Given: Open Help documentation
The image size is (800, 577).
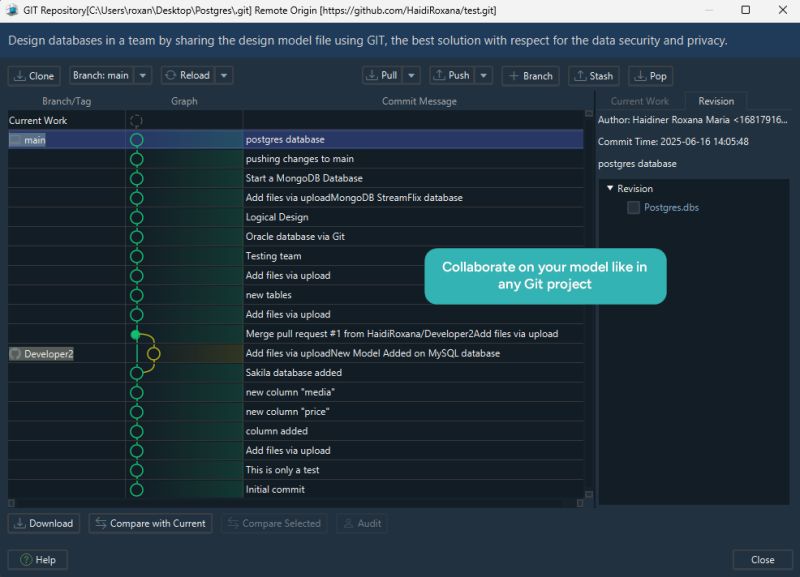Looking at the screenshot, I should coord(36,559).
